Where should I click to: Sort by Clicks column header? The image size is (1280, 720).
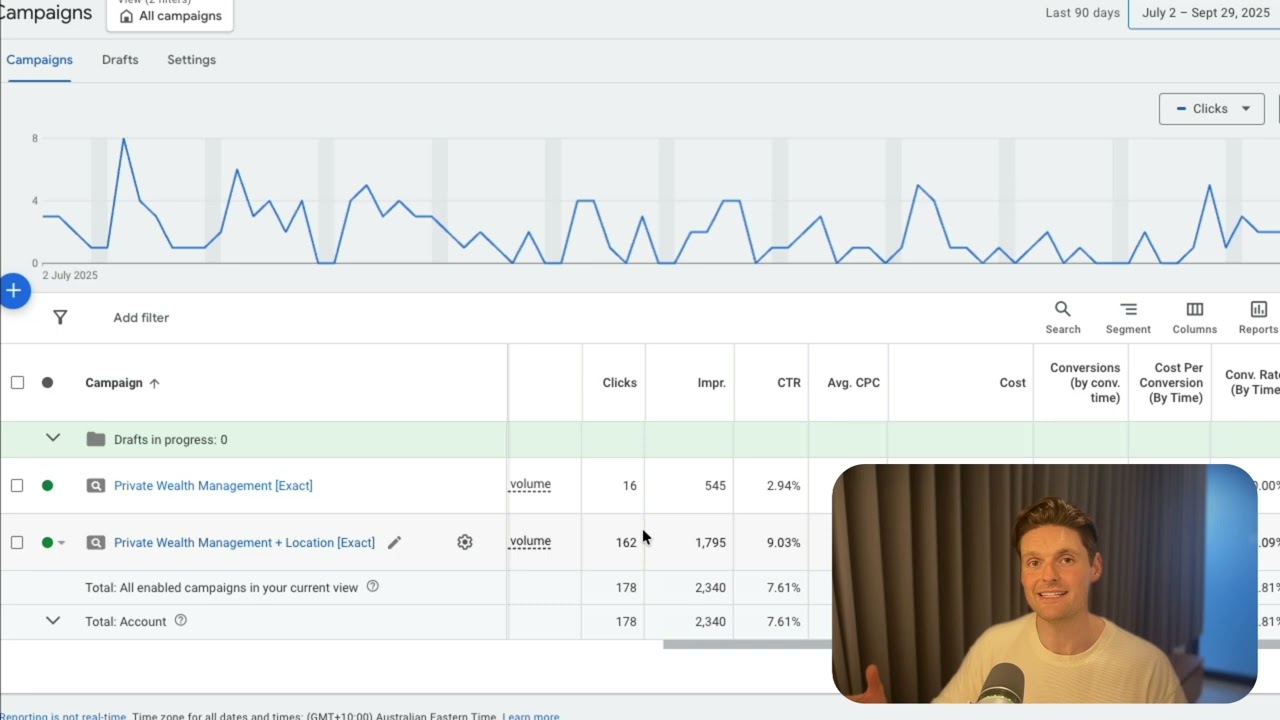[x=619, y=383]
